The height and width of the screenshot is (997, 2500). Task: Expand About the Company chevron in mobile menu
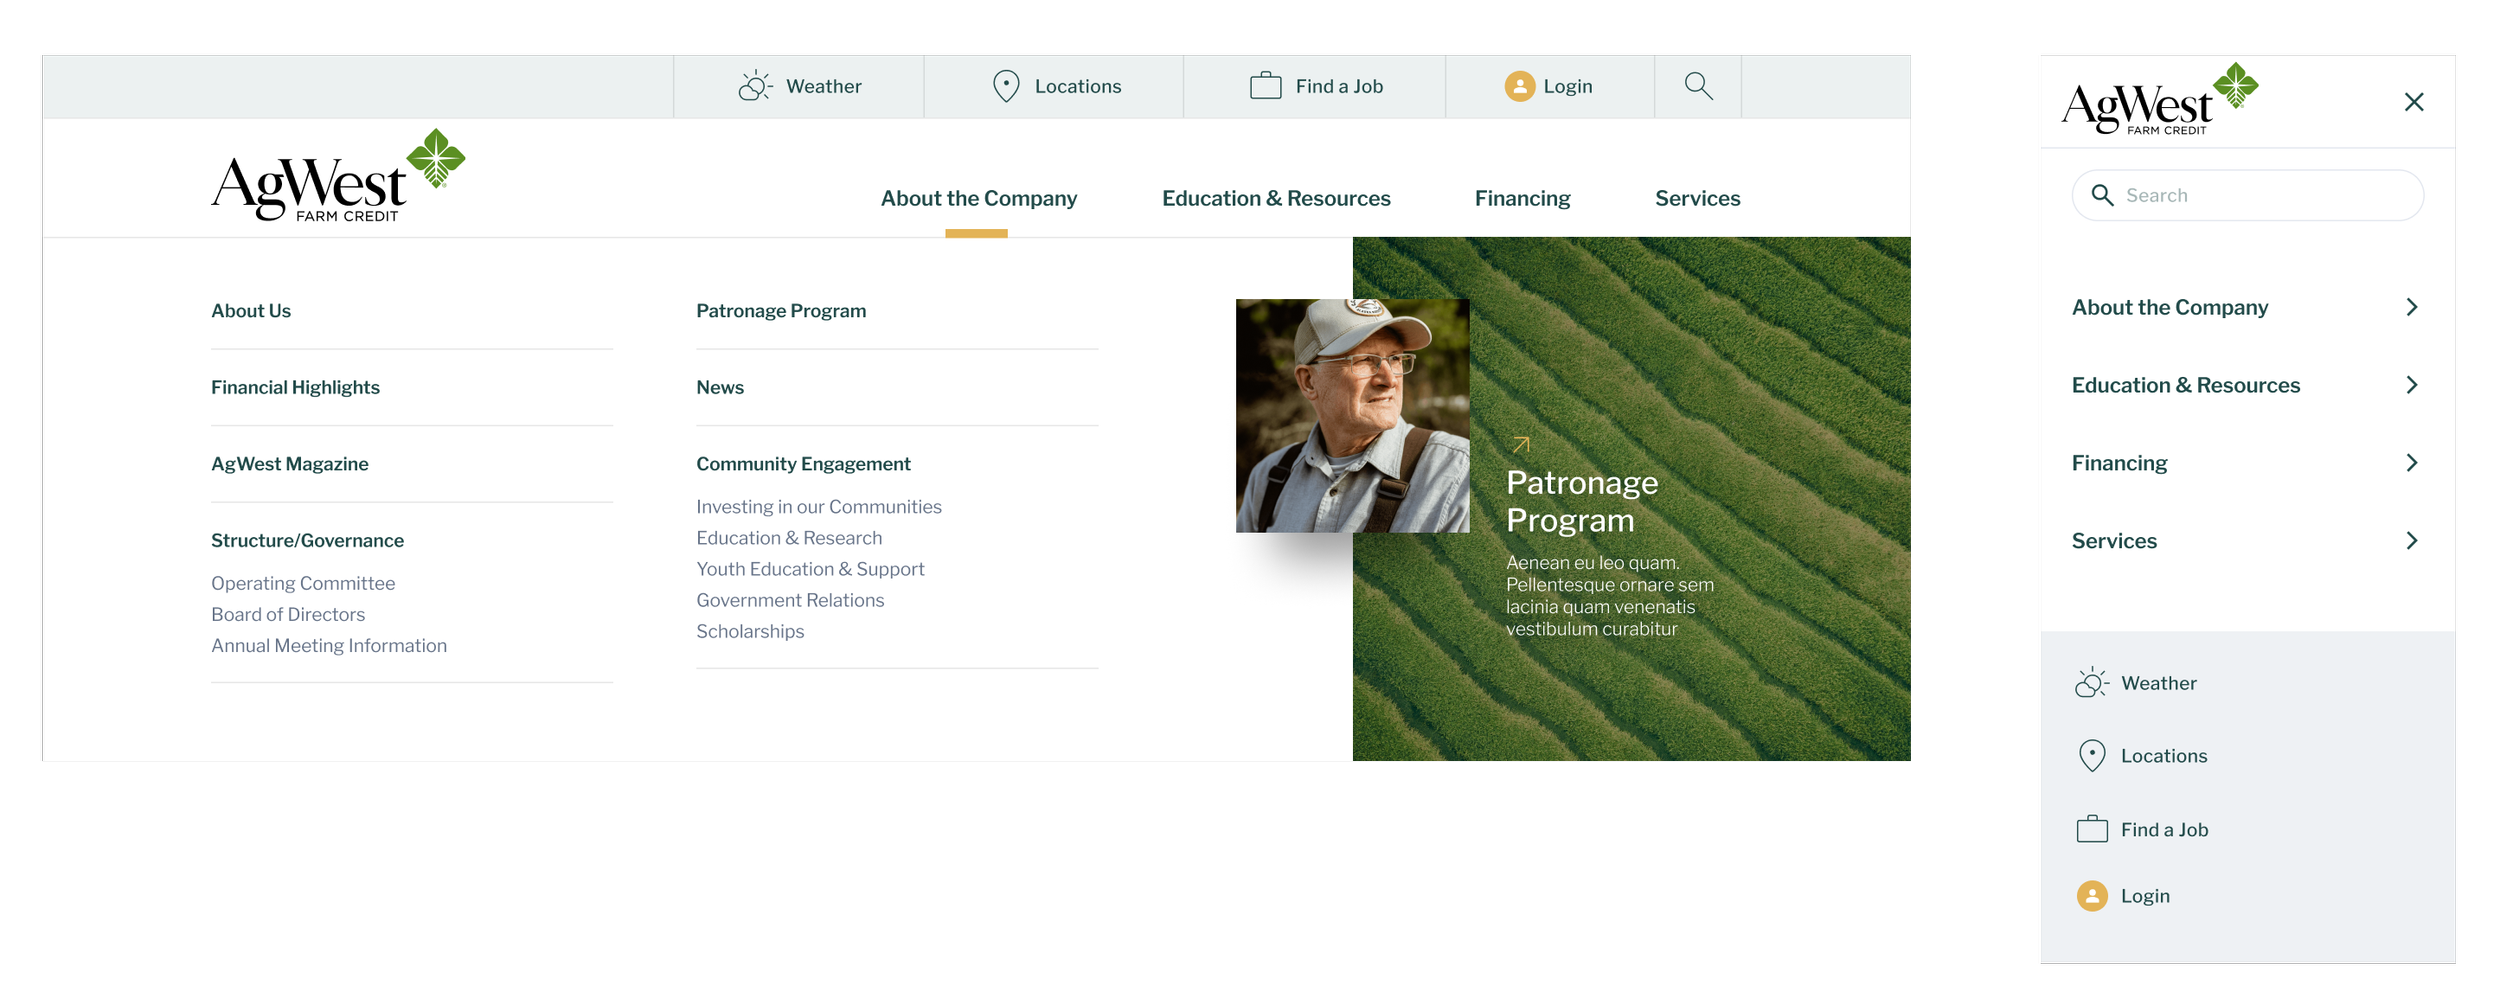(2412, 307)
